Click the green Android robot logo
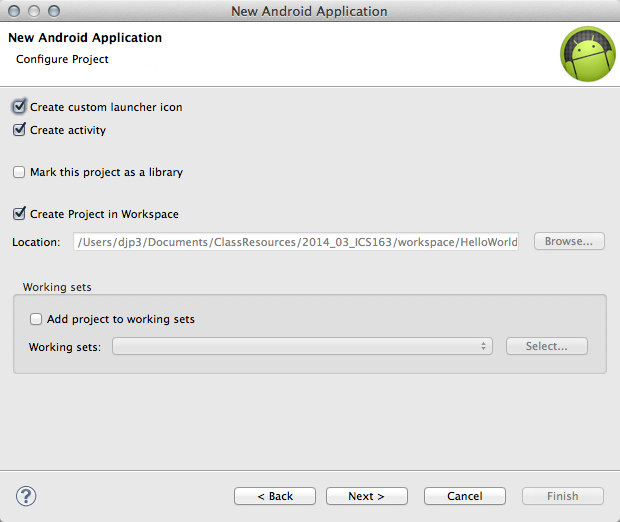 point(587,54)
